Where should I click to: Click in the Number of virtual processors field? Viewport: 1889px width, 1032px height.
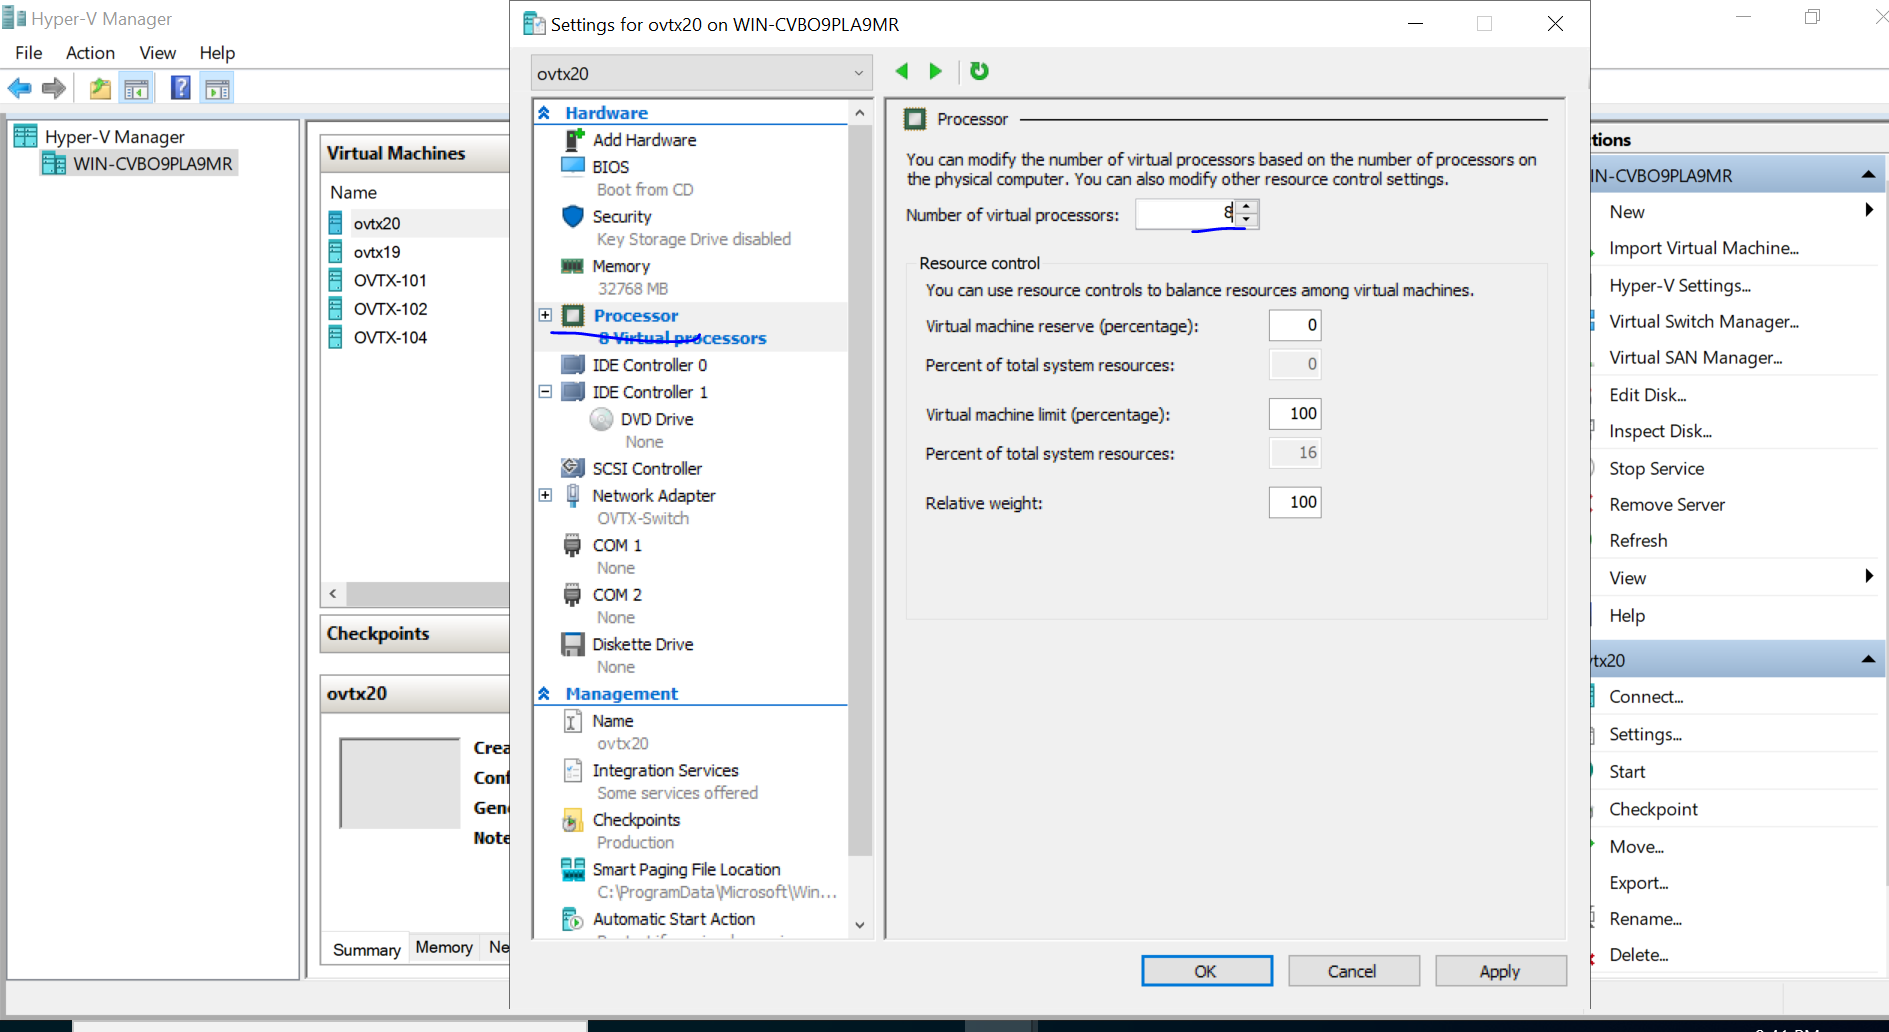tap(1186, 214)
